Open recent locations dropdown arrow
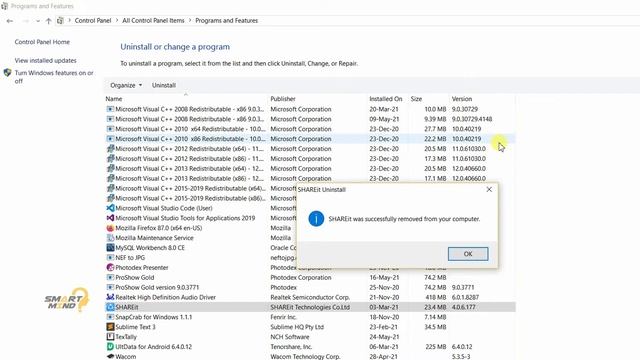The width and height of the screenshot is (640, 360). click(38, 21)
